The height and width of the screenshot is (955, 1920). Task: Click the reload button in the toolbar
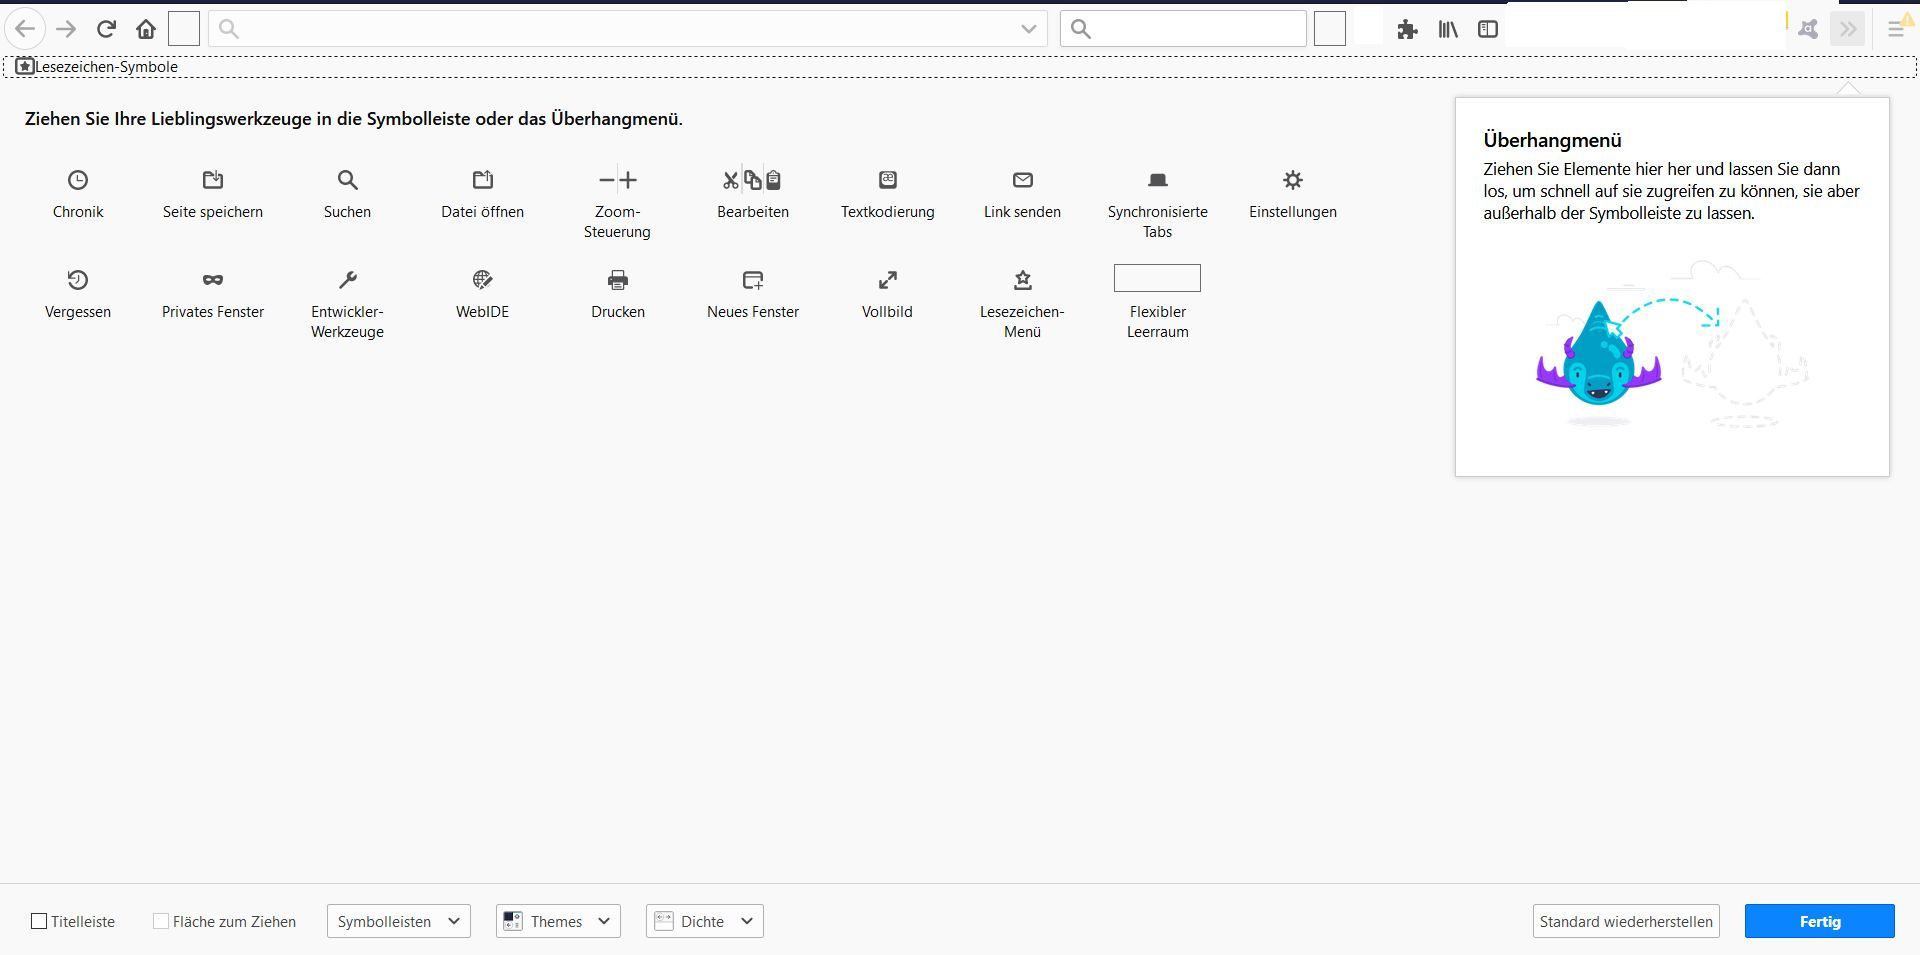tap(106, 29)
